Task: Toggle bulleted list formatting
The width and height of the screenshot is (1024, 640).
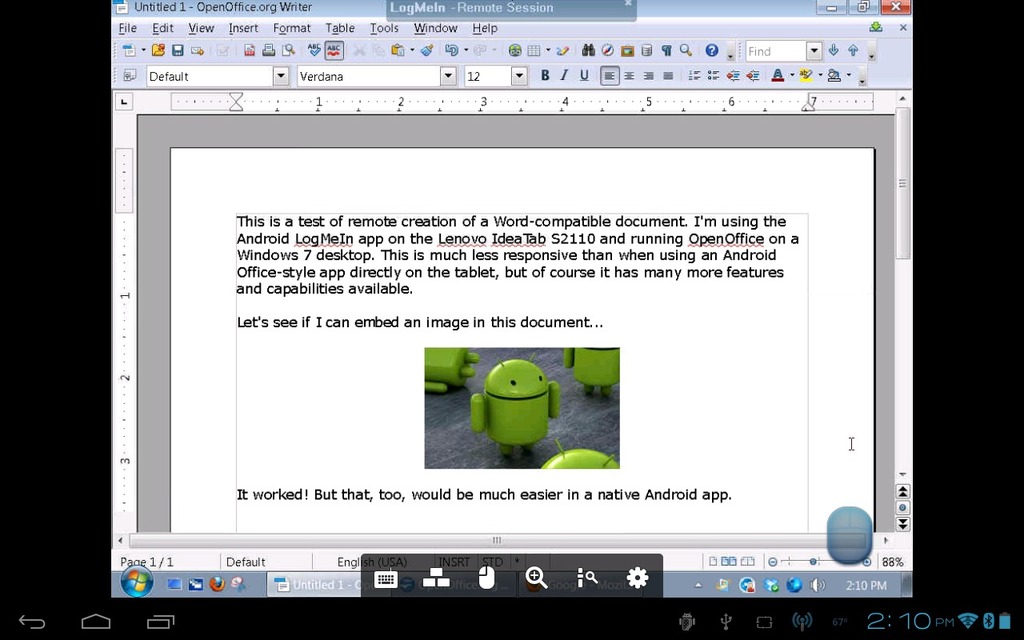Action: 714,76
